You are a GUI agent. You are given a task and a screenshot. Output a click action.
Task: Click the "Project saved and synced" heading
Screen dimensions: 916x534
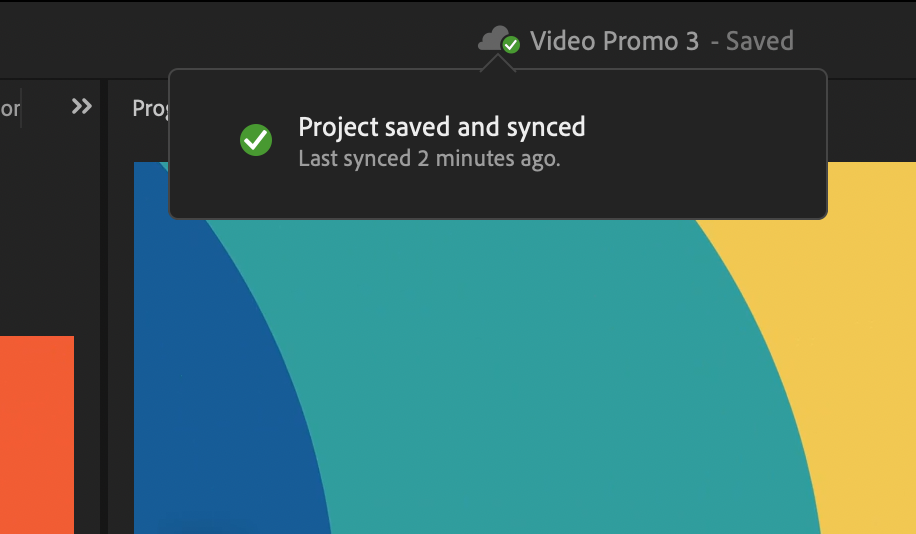[442, 127]
